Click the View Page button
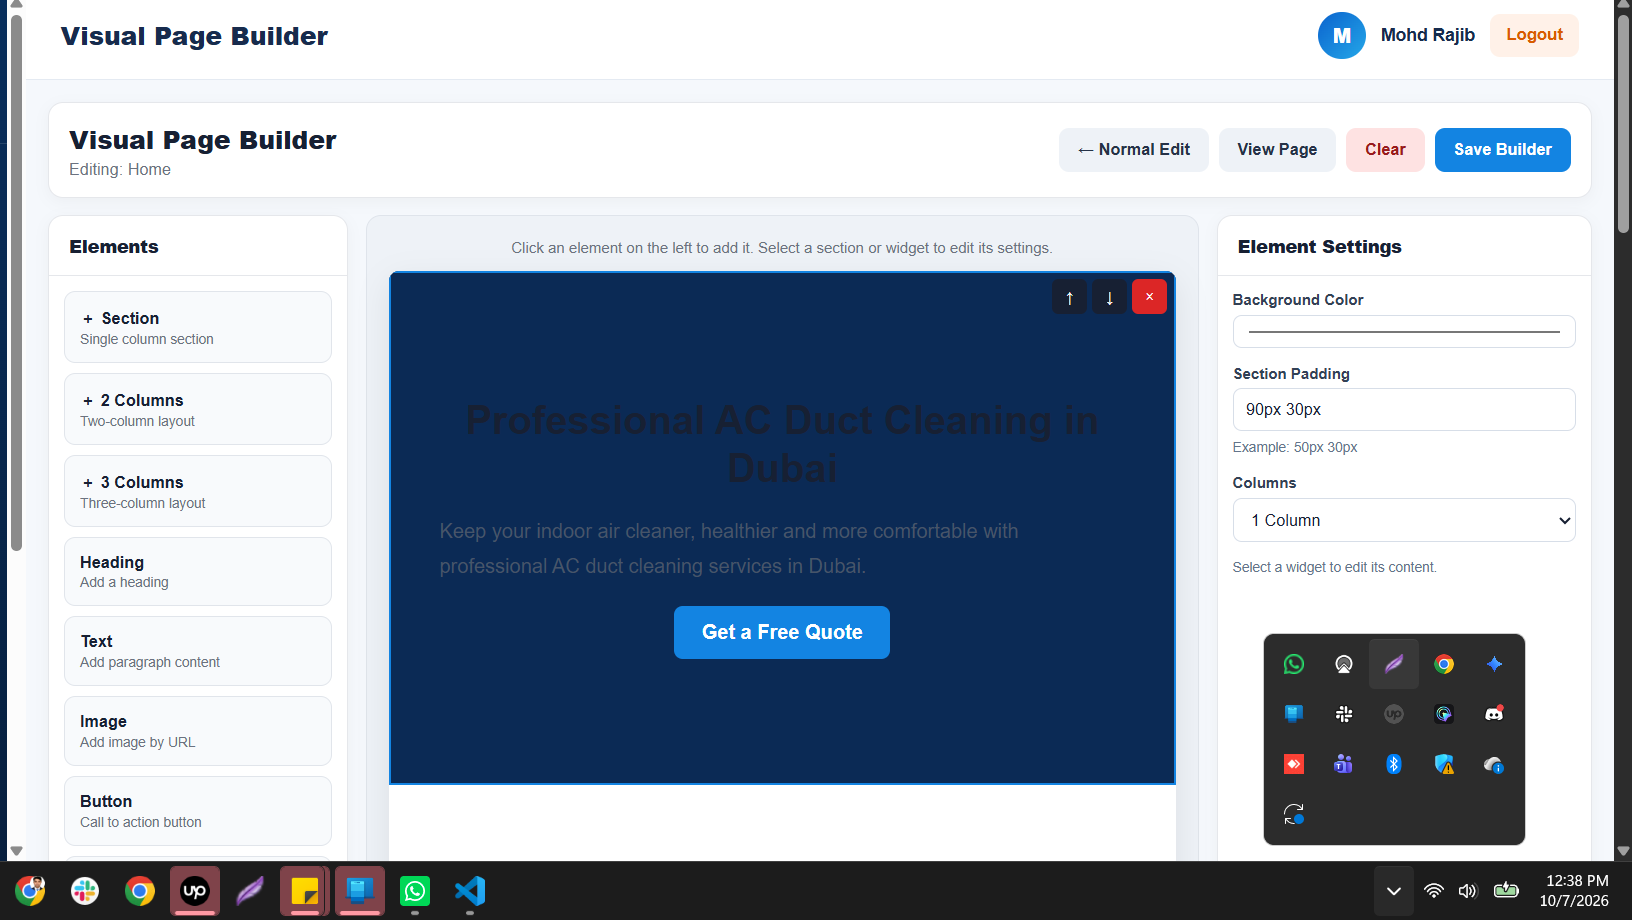Viewport: 1632px width, 920px height. pyautogui.click(x=1277, y=150)
